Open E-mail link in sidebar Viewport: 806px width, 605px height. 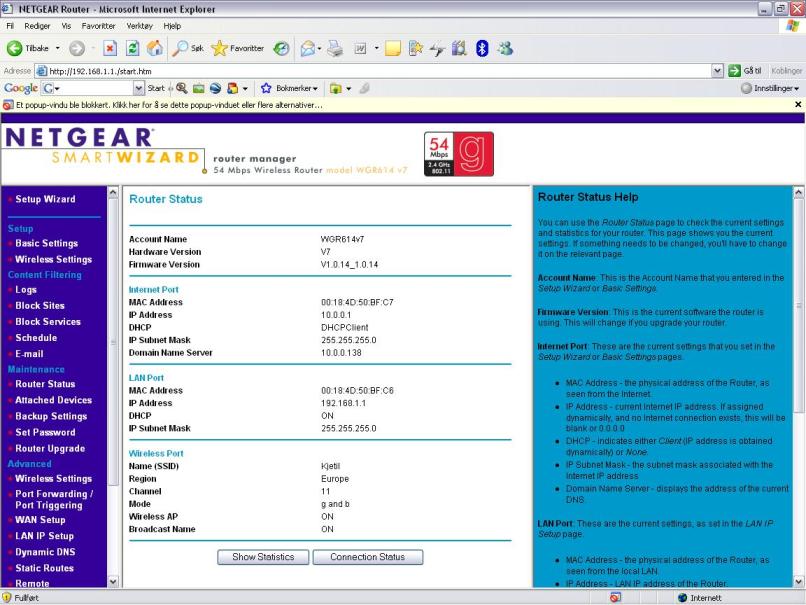29,354
